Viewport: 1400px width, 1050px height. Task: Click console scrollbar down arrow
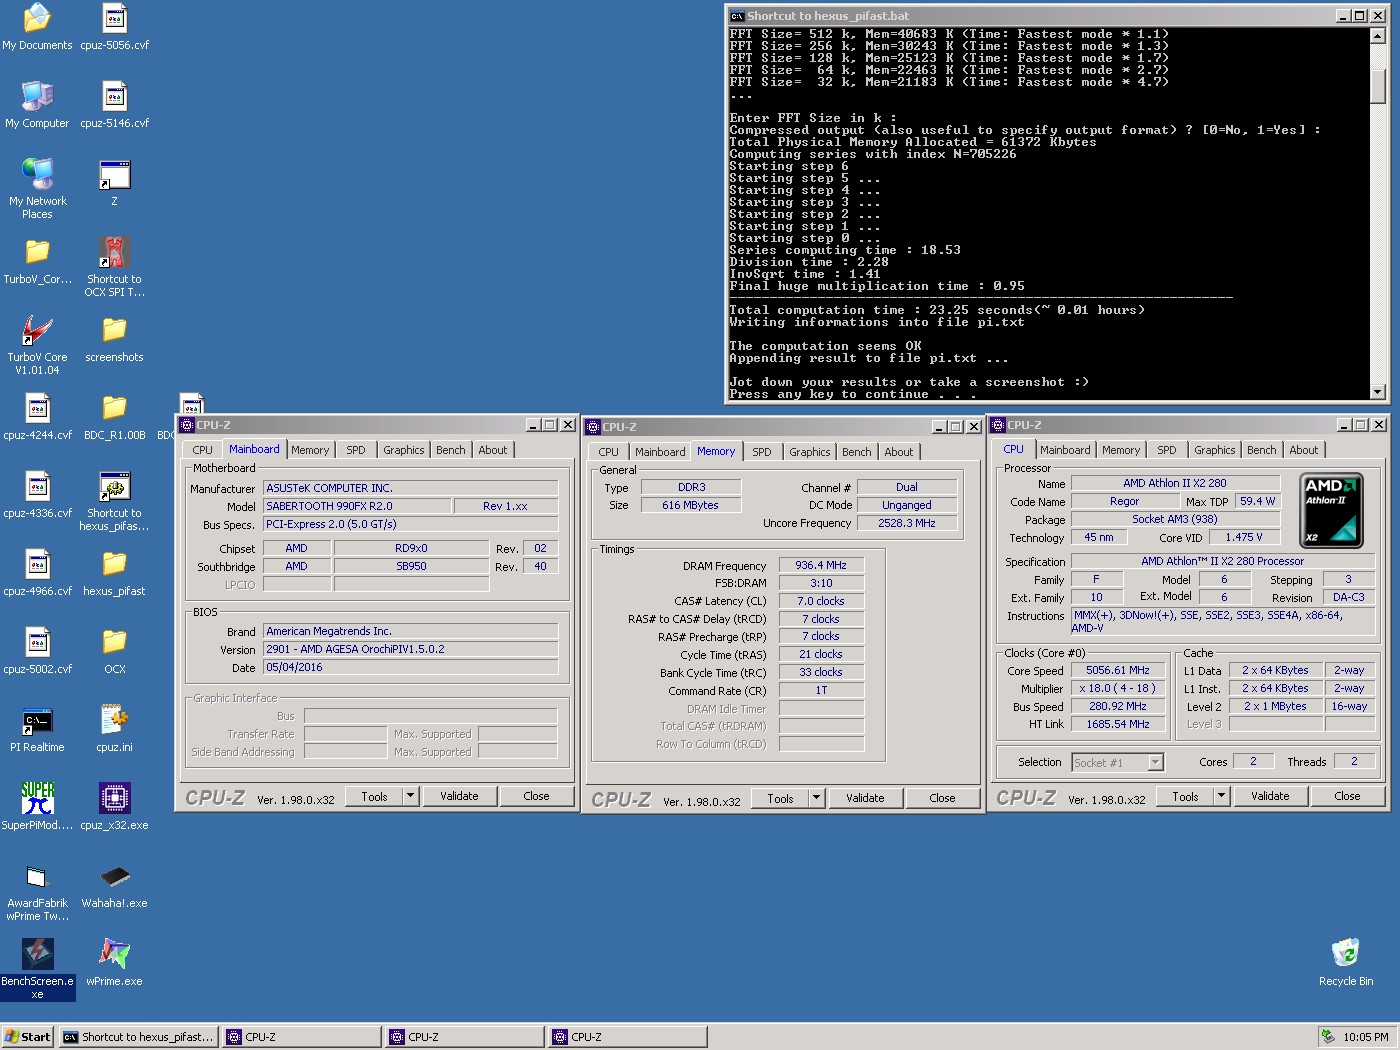click(1378, 392)
